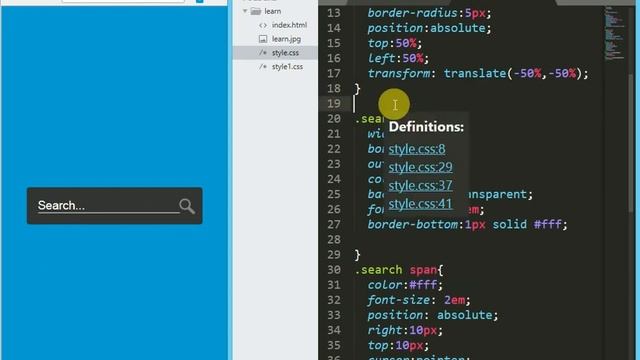Click border-bottom property on line 27
The width and height of the screenshot is (640, 360).
point(413,224)
